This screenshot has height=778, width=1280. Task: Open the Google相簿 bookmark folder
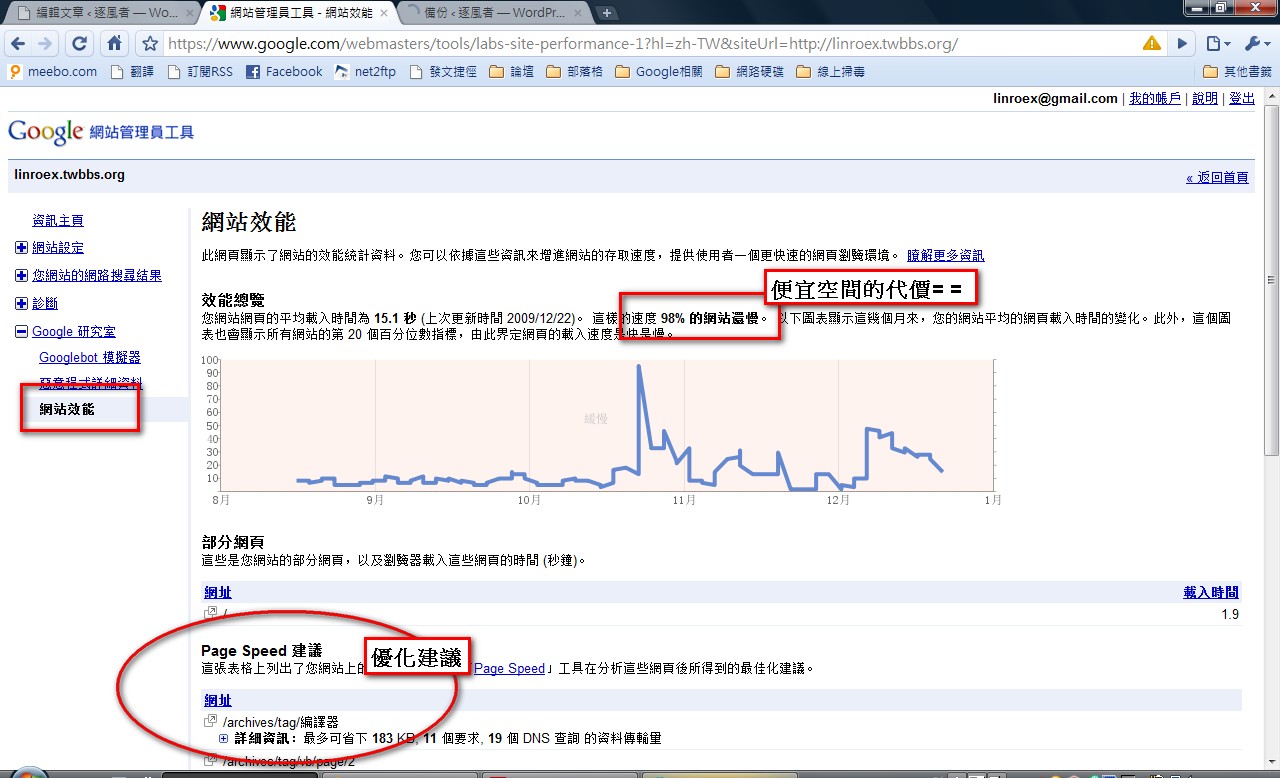pyautogui.click(x=658, y=72)
